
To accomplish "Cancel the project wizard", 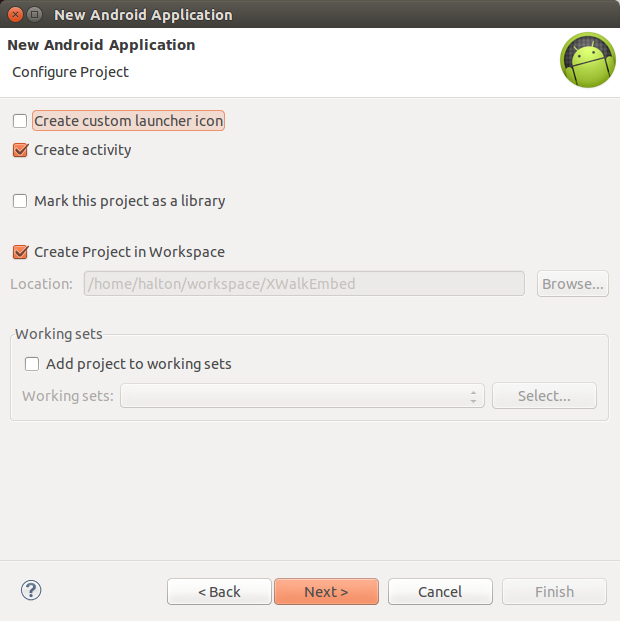I will (440, 592).
